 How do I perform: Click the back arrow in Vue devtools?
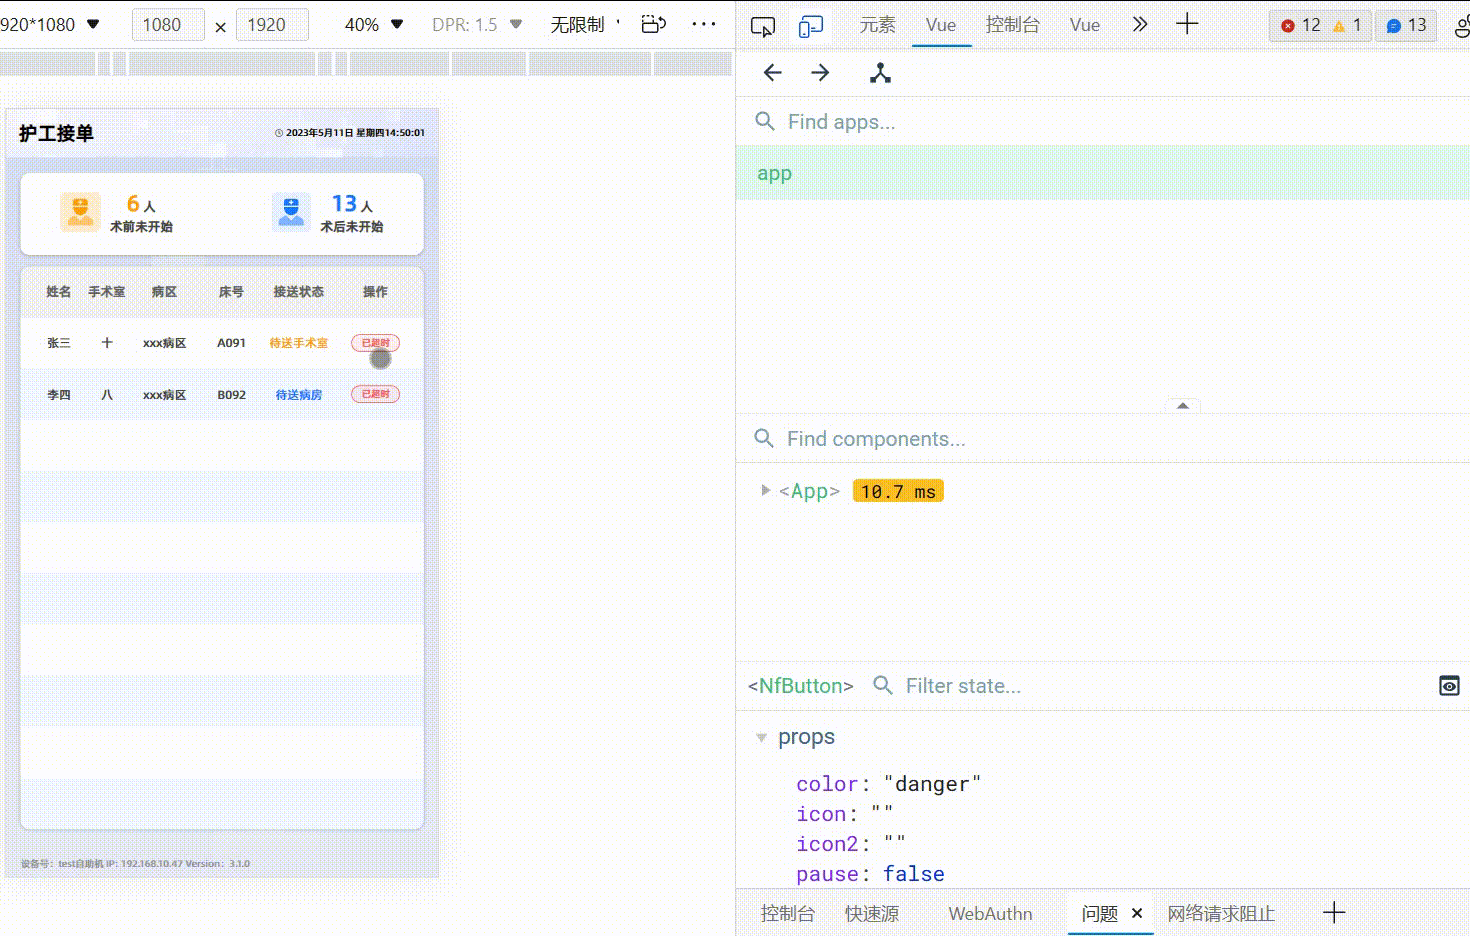[x=772, y=72]
